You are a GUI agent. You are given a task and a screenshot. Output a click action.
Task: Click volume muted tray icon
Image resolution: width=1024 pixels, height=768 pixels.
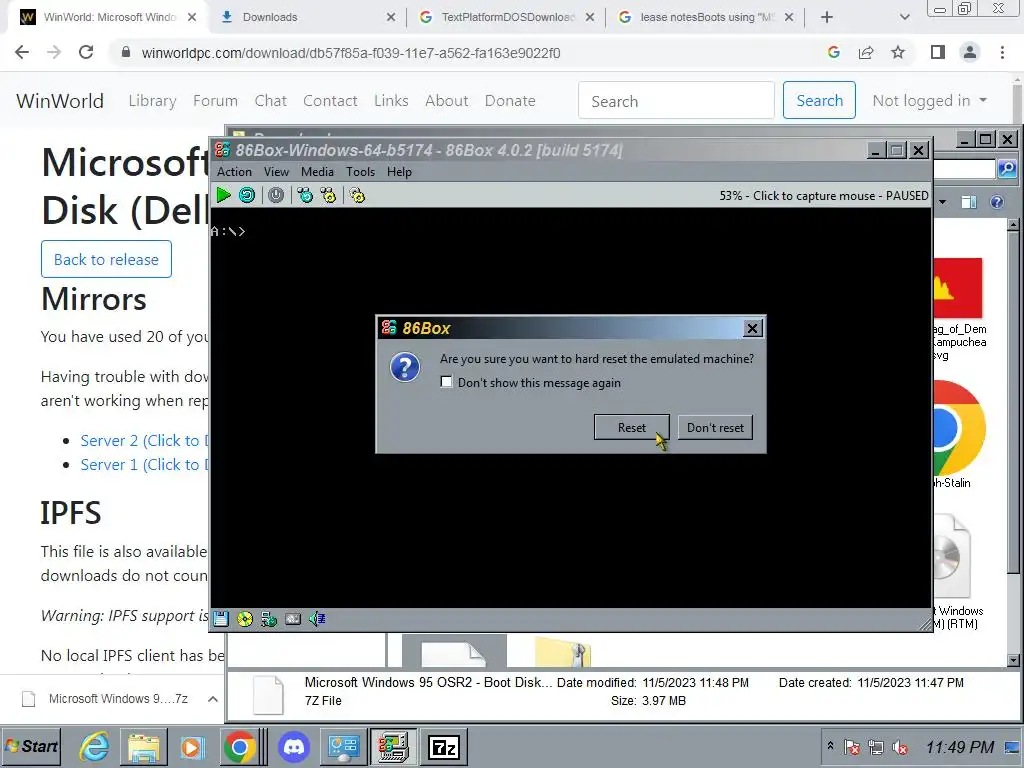(900, 747)
